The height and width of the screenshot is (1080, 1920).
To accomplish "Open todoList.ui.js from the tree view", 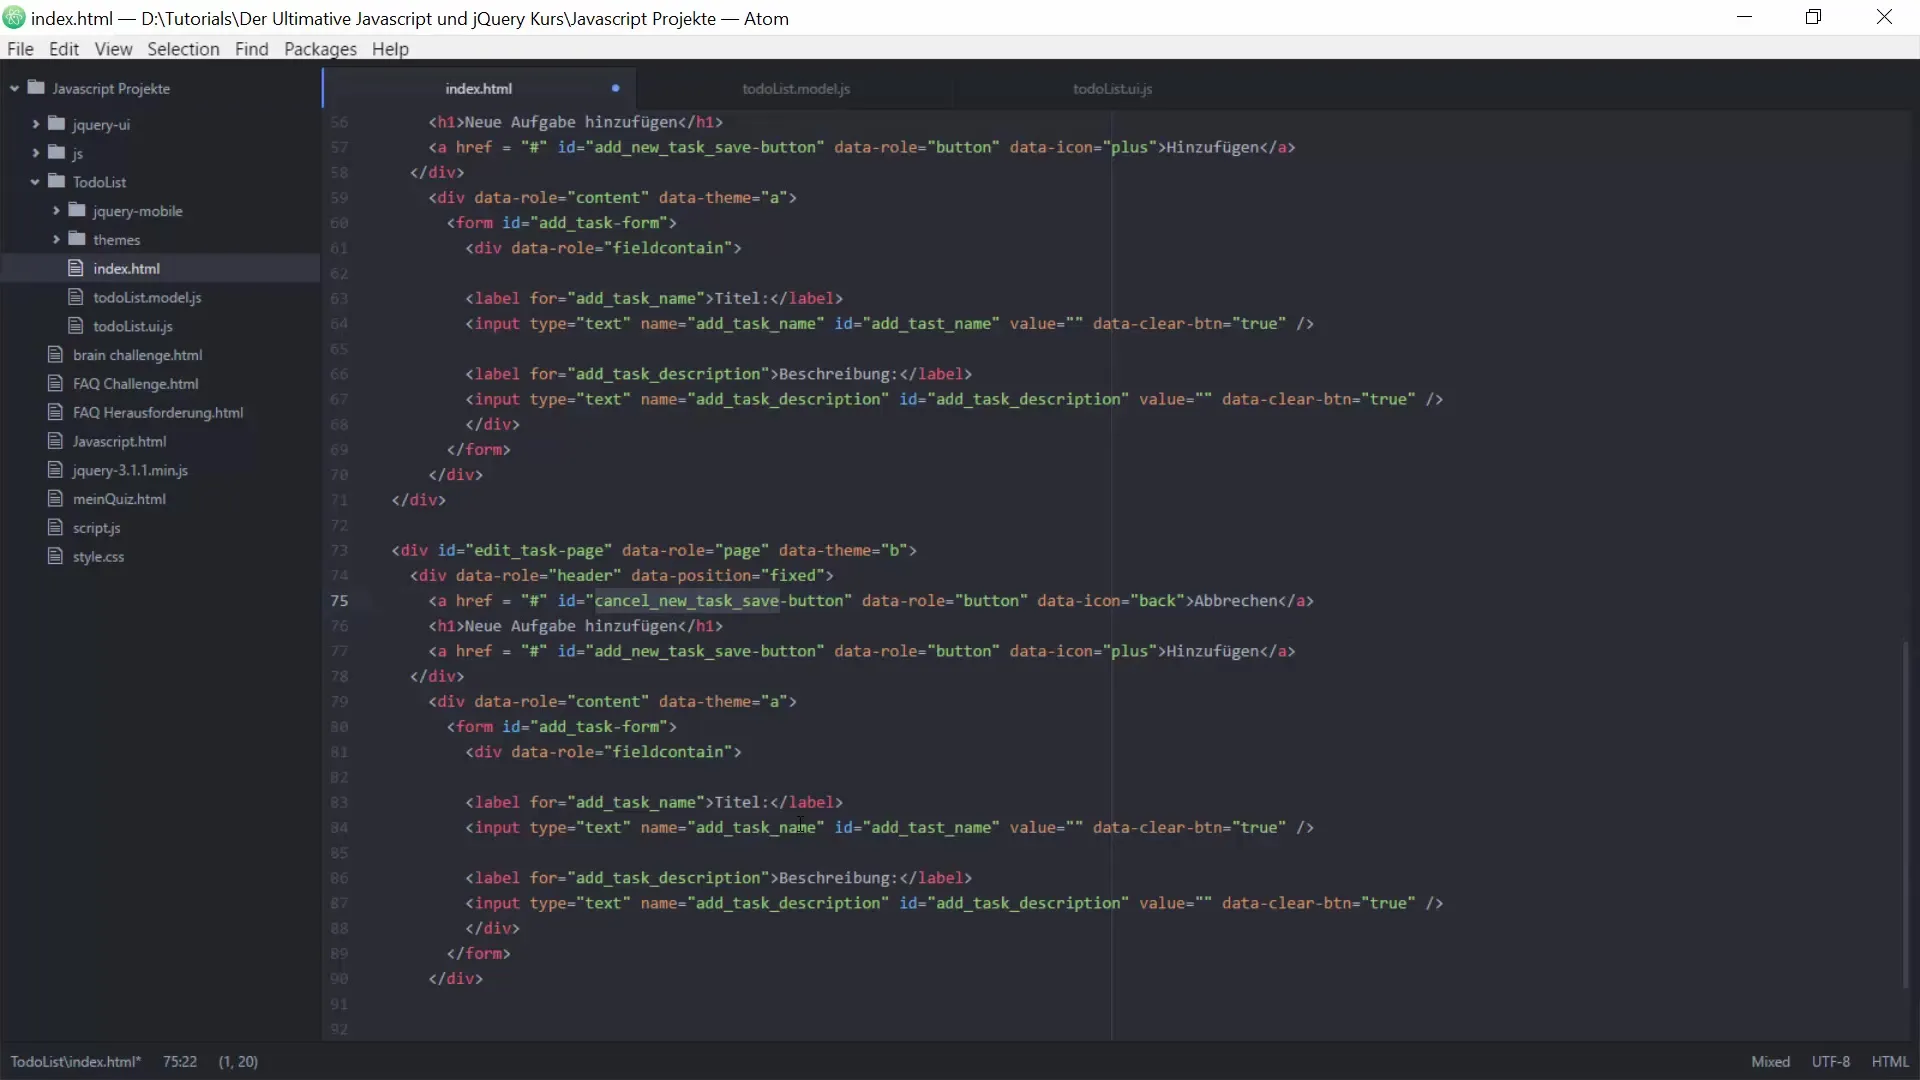I will click(x=133, y=326).
